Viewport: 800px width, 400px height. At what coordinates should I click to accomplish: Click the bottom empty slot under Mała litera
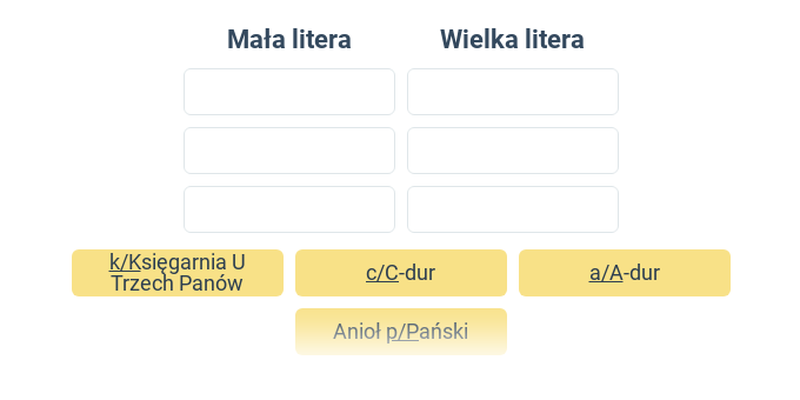coord(289,209)
